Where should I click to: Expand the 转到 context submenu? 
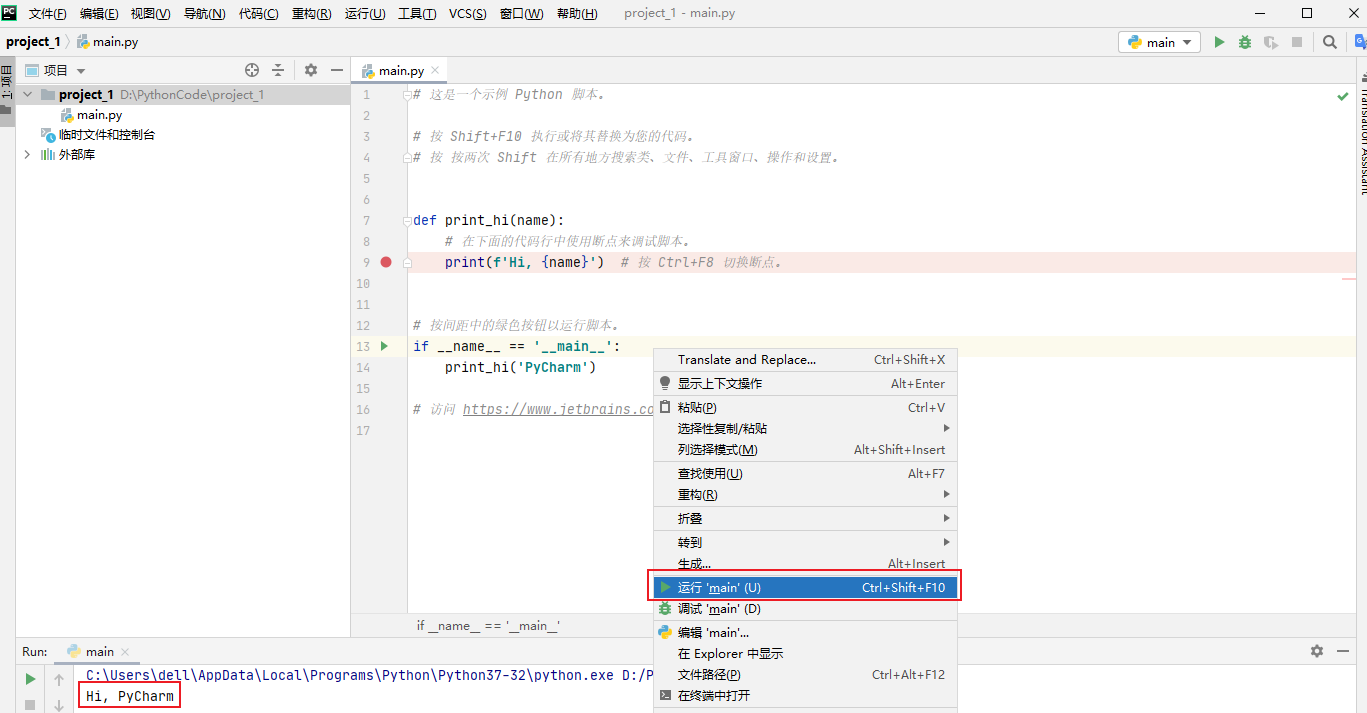pos(805,542)
